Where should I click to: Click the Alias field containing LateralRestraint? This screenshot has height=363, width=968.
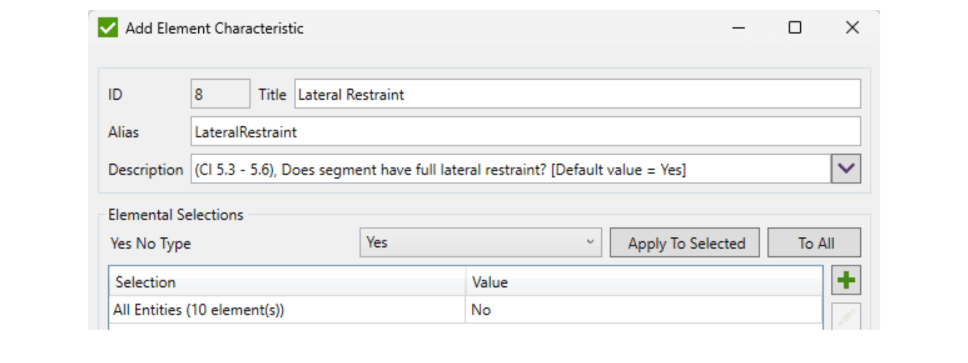[x=525, y=132]
